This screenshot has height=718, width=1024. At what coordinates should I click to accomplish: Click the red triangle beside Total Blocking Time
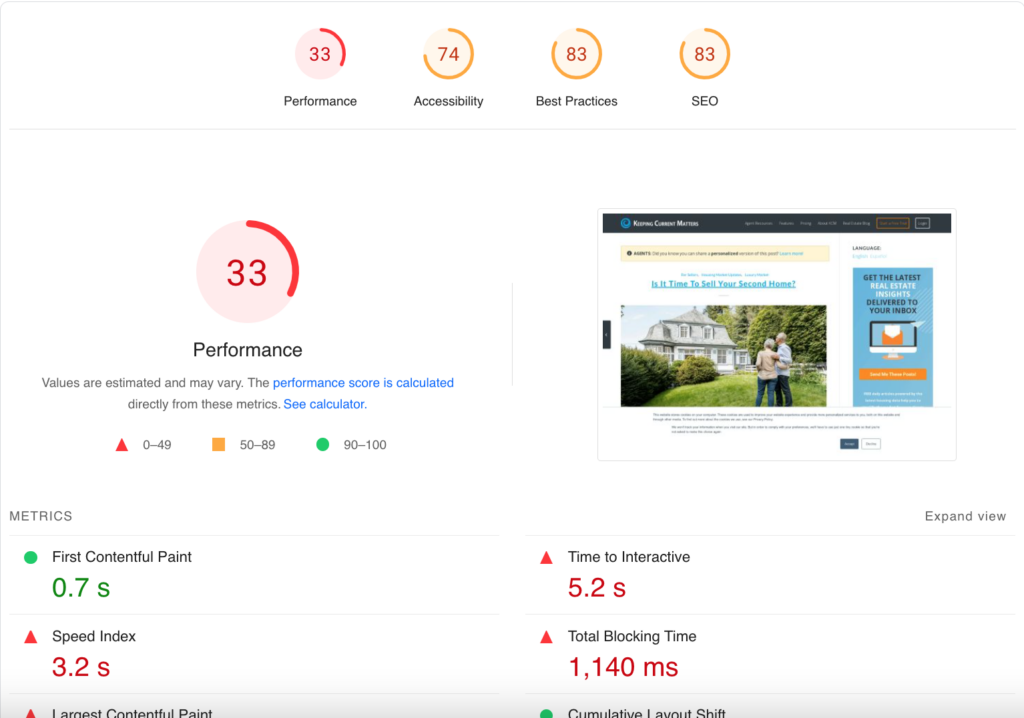click(x=545, y=636)
